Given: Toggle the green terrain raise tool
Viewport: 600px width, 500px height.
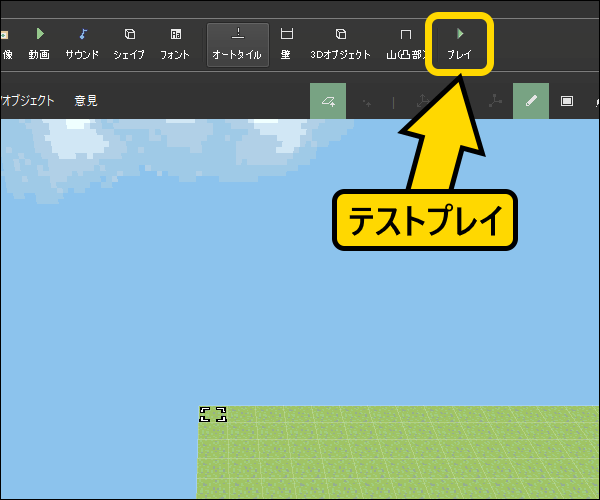Looking at the screenshot, I should coord(328,101).
